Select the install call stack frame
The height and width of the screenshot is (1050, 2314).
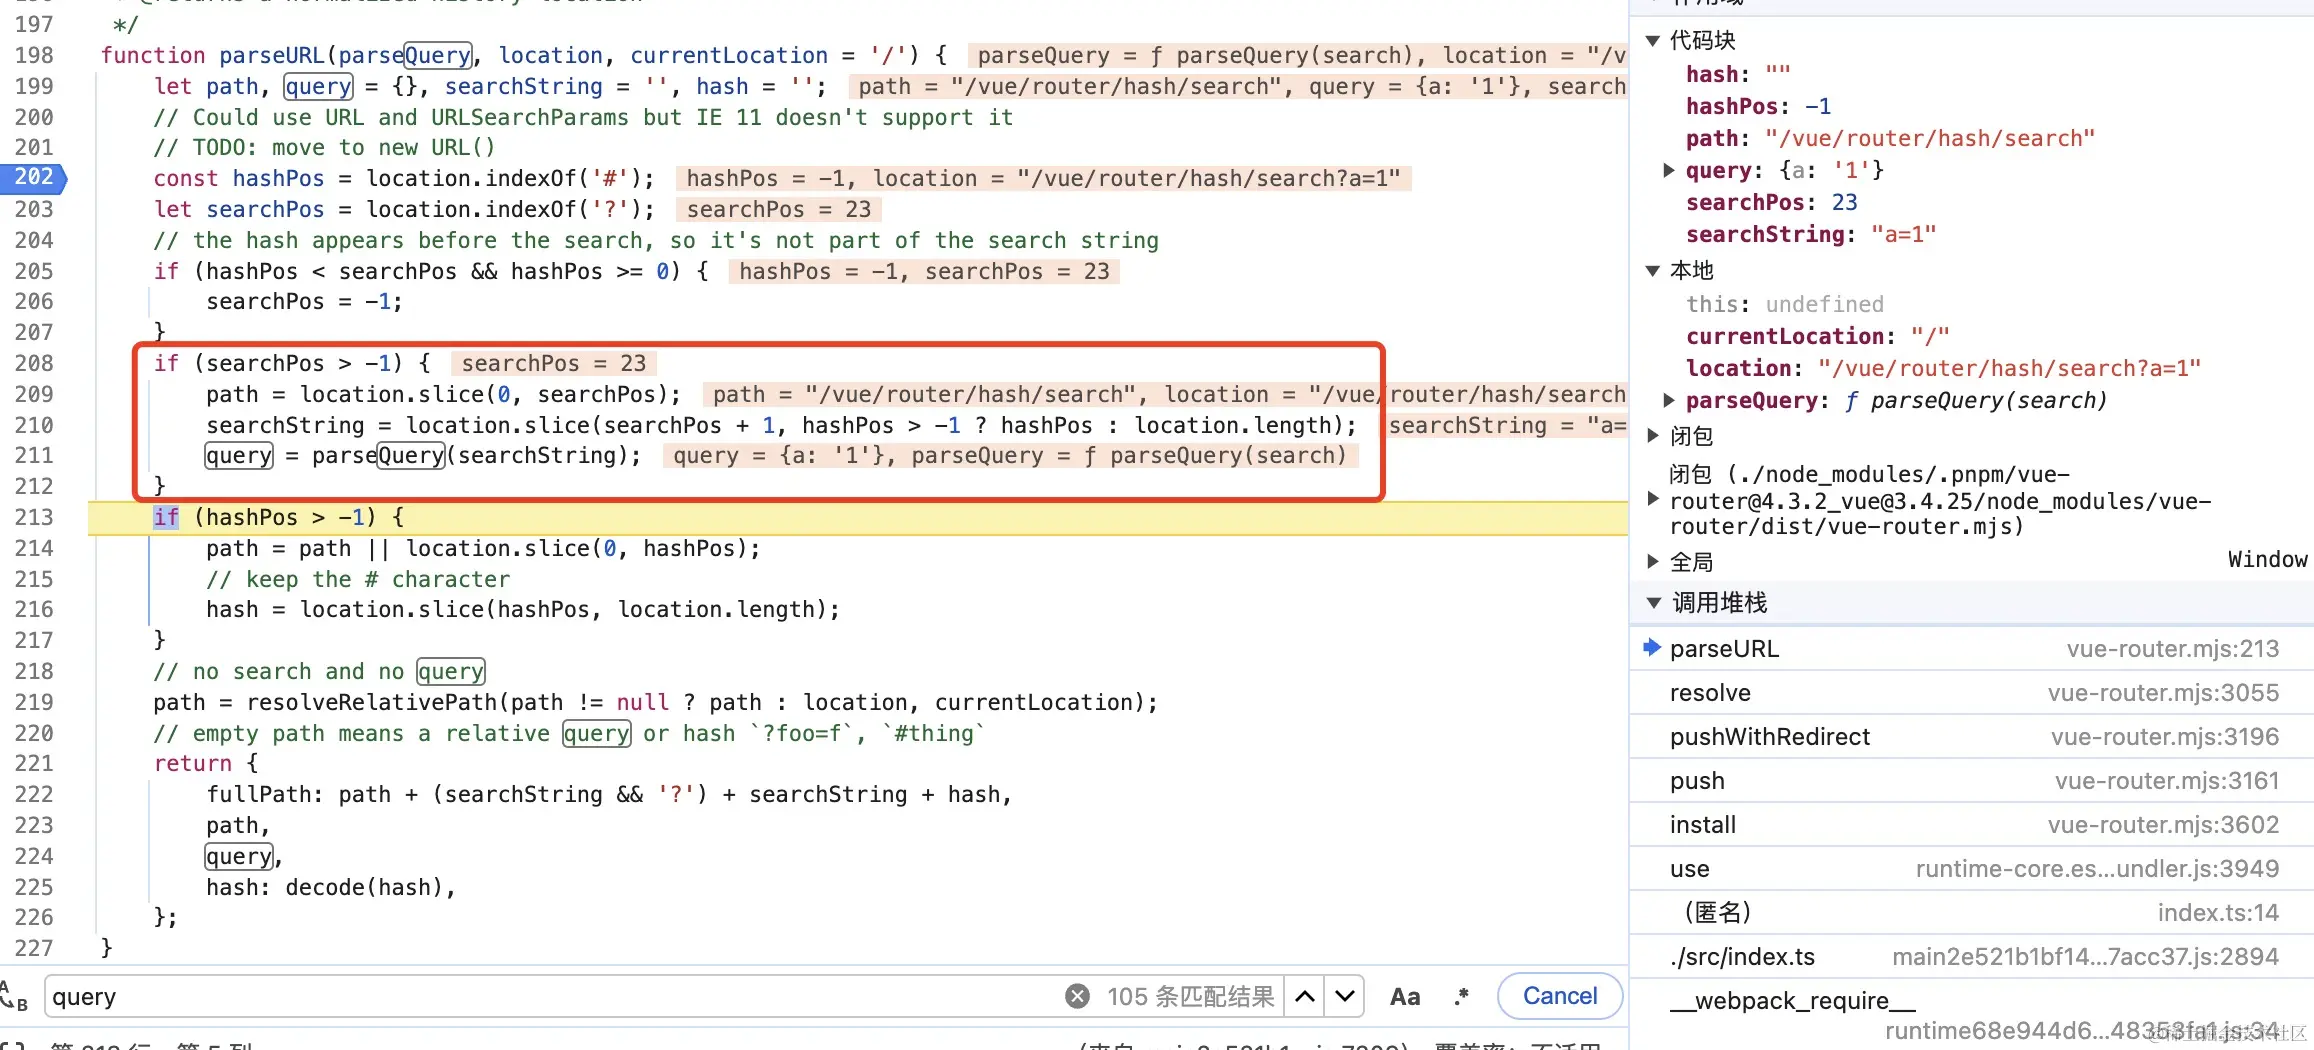point(1971,825)
